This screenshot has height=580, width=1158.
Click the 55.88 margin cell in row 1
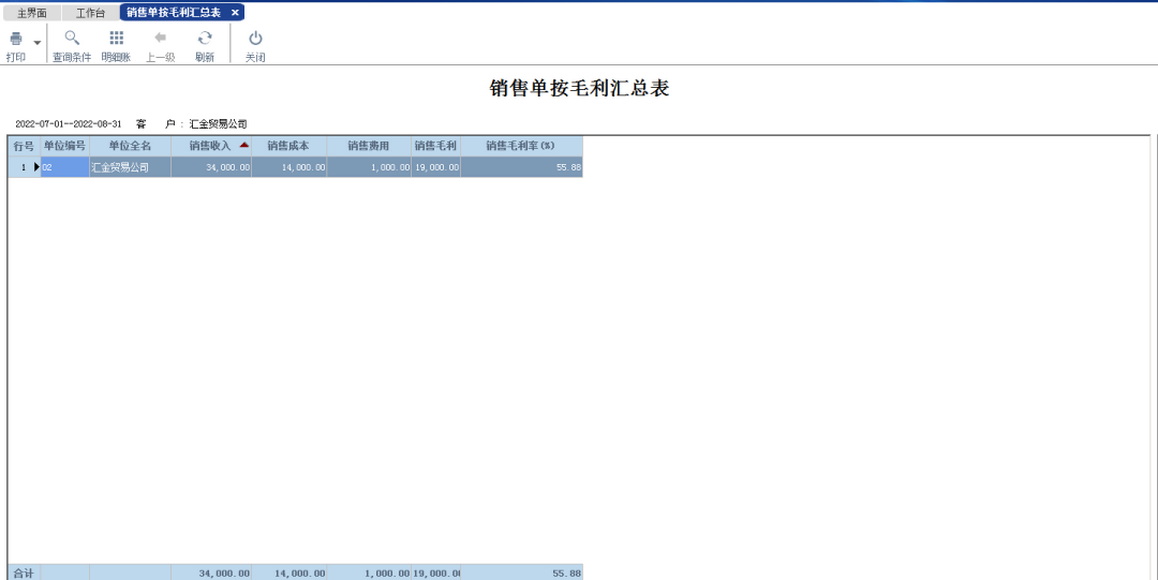(x=521, y=167)
